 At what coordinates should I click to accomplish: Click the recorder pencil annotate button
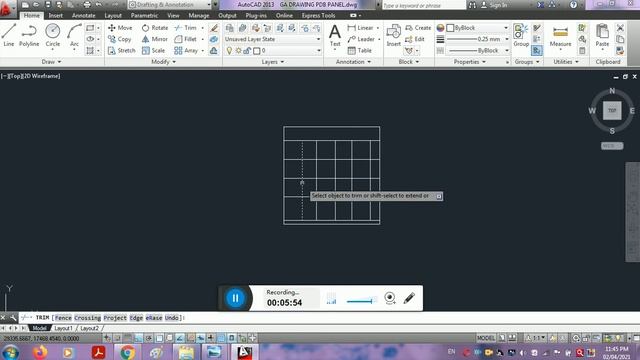tap(409, 298)
